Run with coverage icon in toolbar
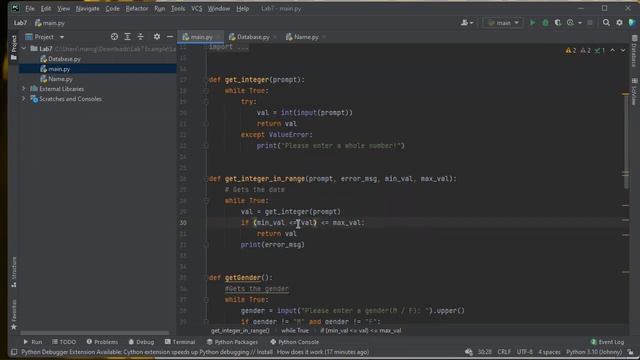Image resolution: width=640 pixels, height=360 pixels. click(x=558, y=23)
